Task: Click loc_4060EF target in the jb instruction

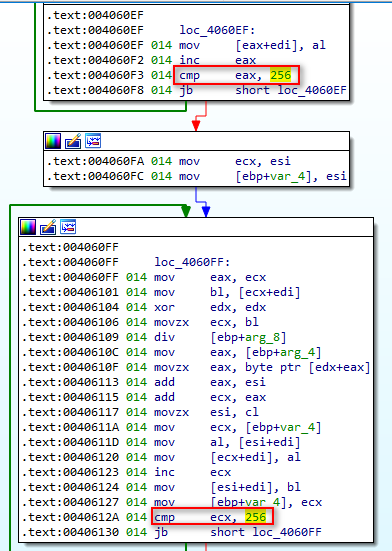Action: pos(312,90)
